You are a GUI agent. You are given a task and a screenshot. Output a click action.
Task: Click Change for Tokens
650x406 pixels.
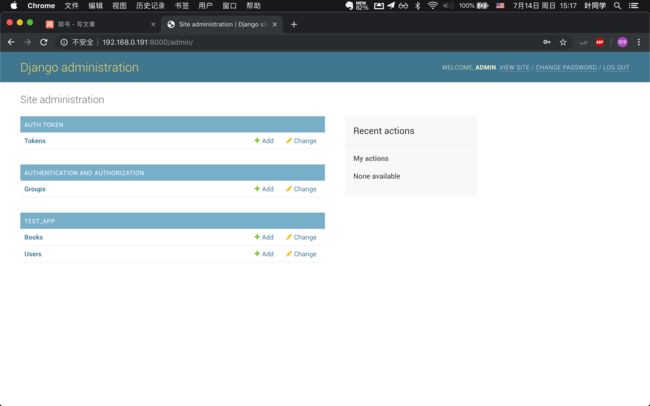(301, 141)
